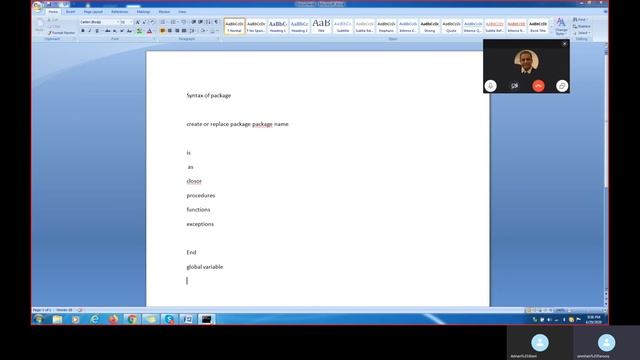Increase paragraph indent
640x360 pixels.
tap(200, 22)
